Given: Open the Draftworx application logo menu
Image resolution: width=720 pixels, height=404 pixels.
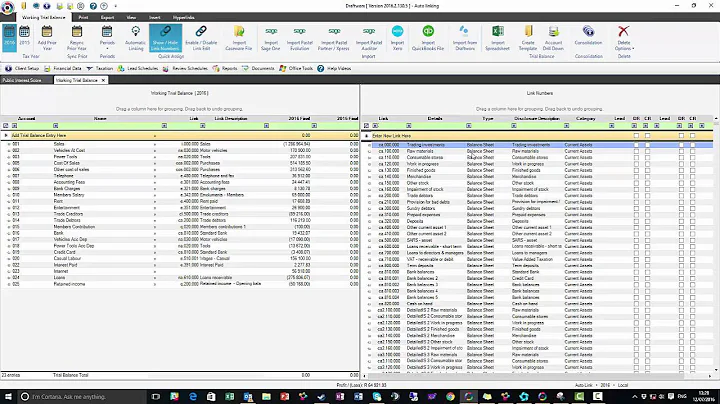Looking at the screenshot, I should click(x=7, y=7).
